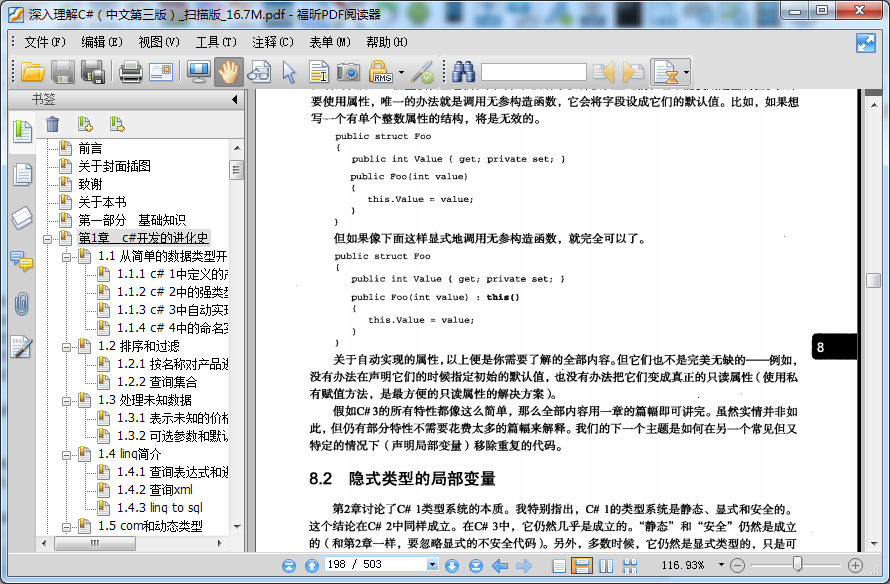Select the arrow Select tool
Image resolution: width=890 pixels, height=584 pixels.
[x=289, y=72]
